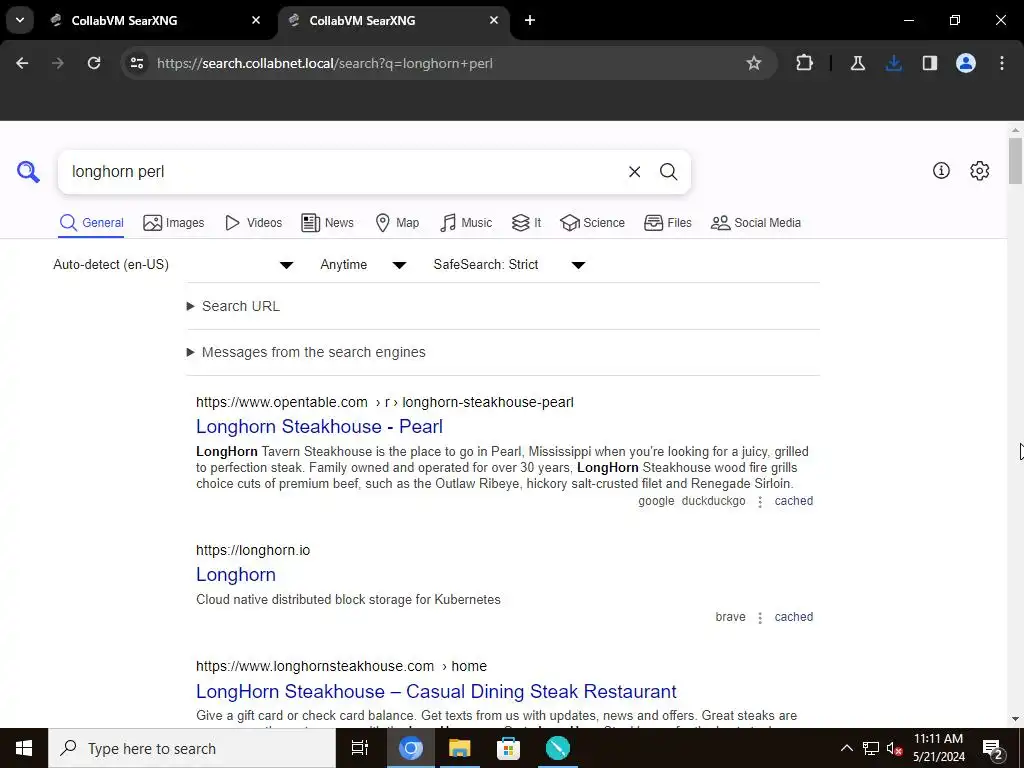The height and width of the screenshot is (768, 1024).
Task: Select the General search category
Action: (x=91, y=223)
